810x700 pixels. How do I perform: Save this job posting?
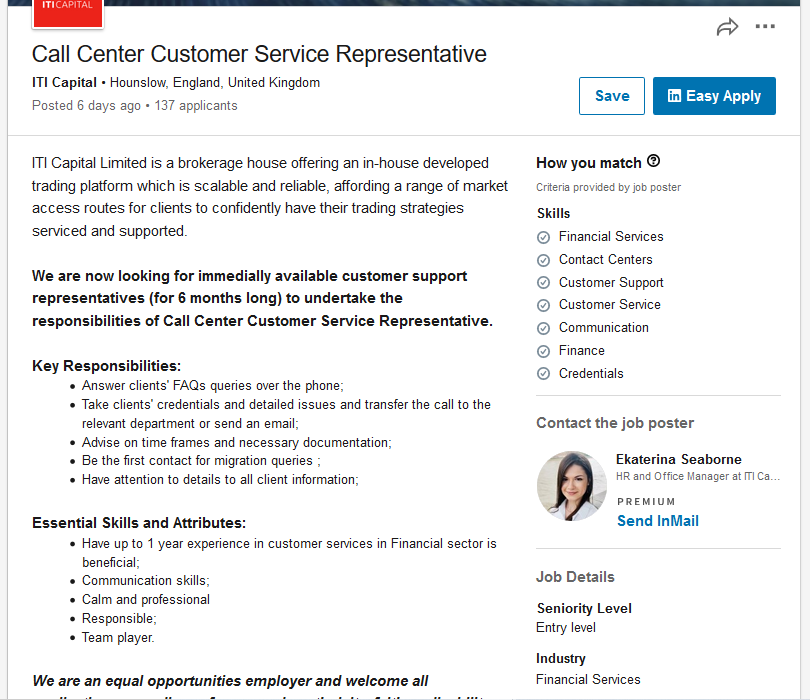pos(612,96)
